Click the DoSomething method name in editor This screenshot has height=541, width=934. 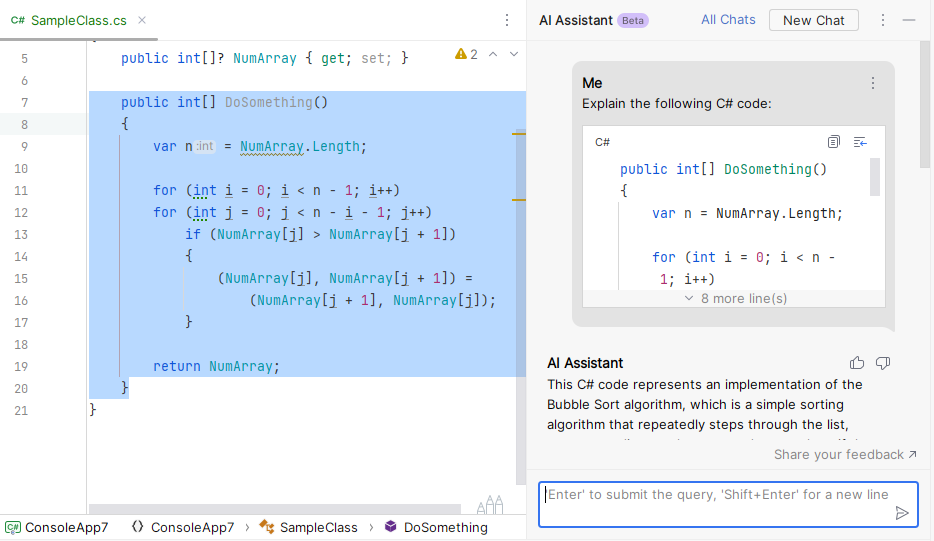(269, 102)
